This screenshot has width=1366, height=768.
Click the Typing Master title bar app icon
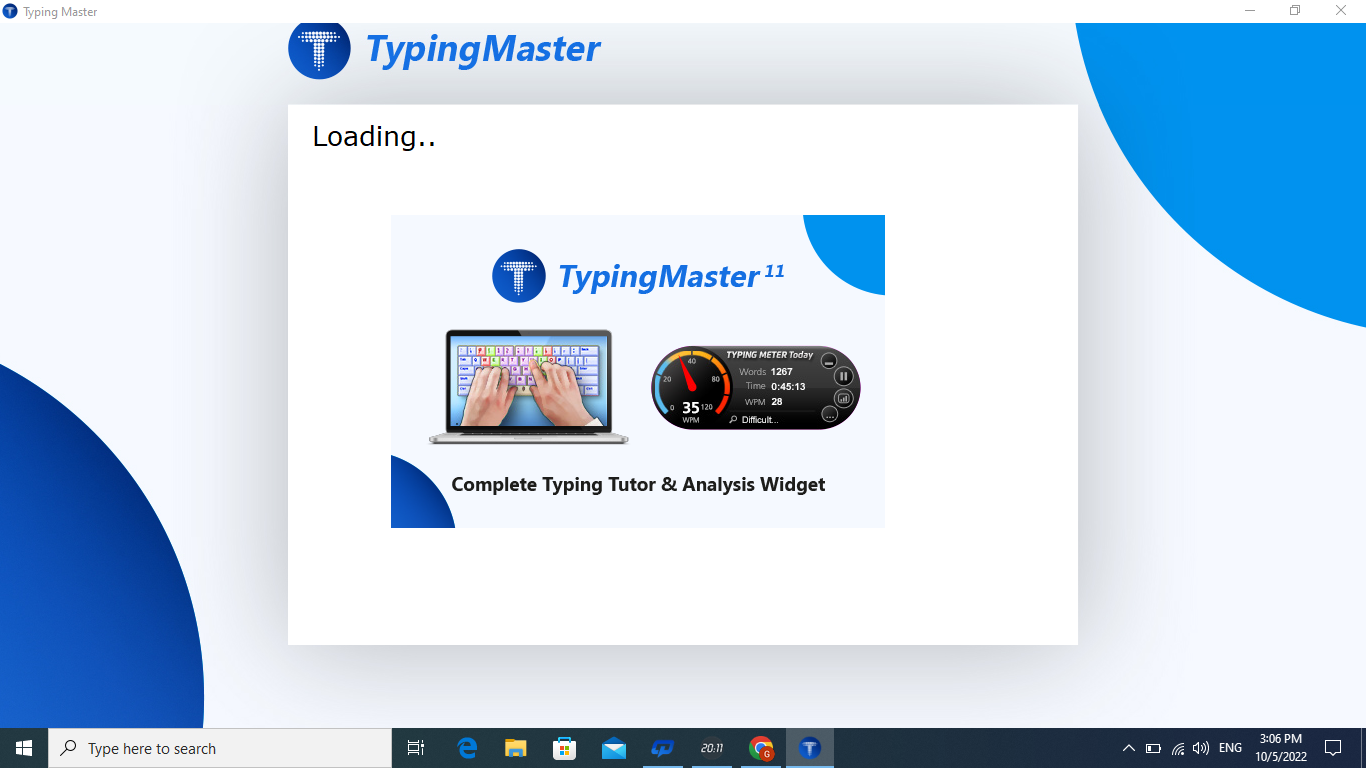tap(11, 11)
